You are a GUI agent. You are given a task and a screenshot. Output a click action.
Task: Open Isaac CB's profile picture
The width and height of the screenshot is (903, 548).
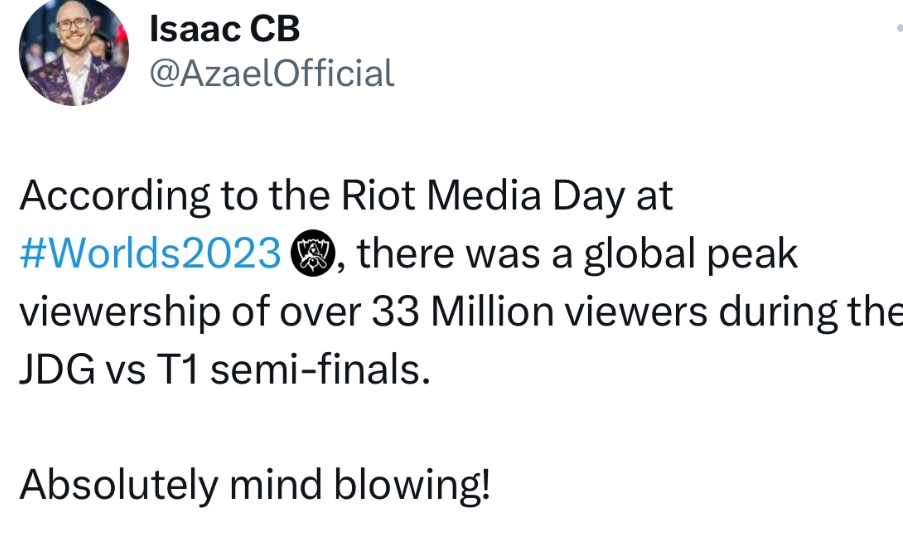coord(73,51)
